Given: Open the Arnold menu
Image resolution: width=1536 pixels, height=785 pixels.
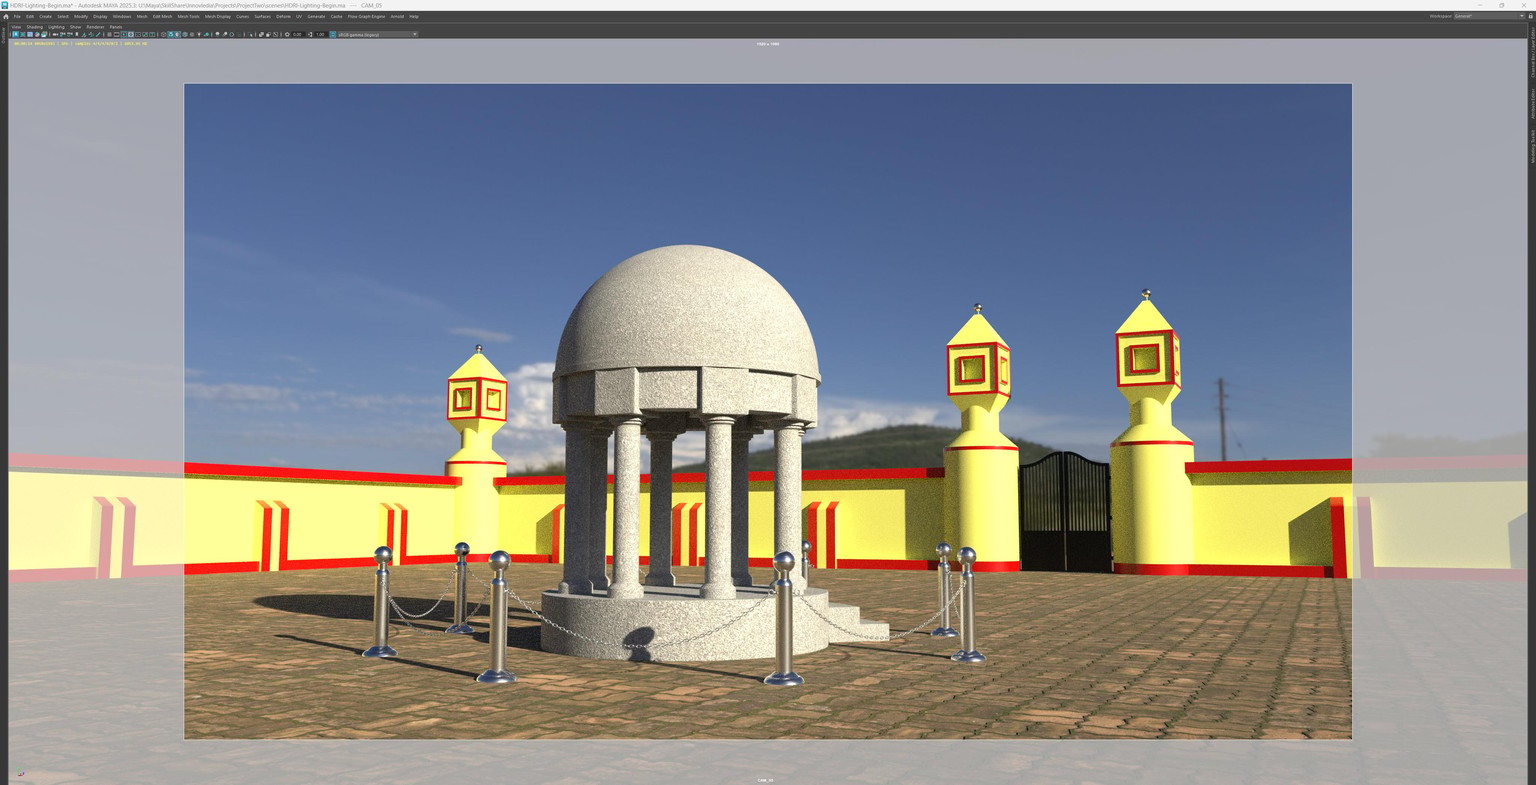Looking at the screenshot, I should pyautogui.click(x=397, y=16).
